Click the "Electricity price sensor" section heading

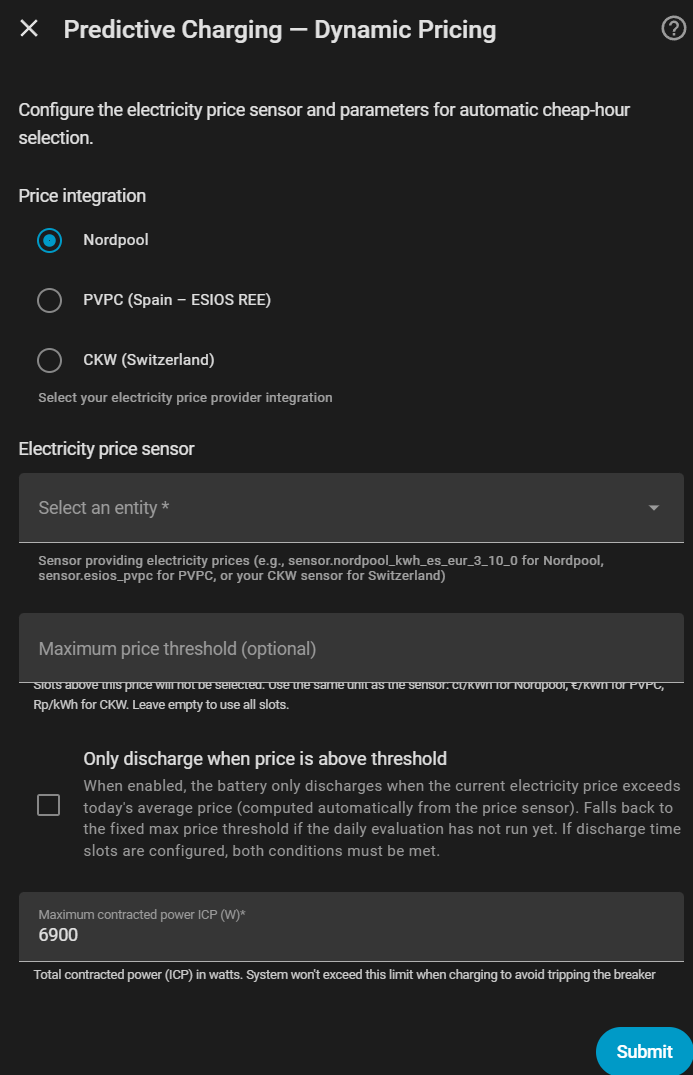pos(106,449)
